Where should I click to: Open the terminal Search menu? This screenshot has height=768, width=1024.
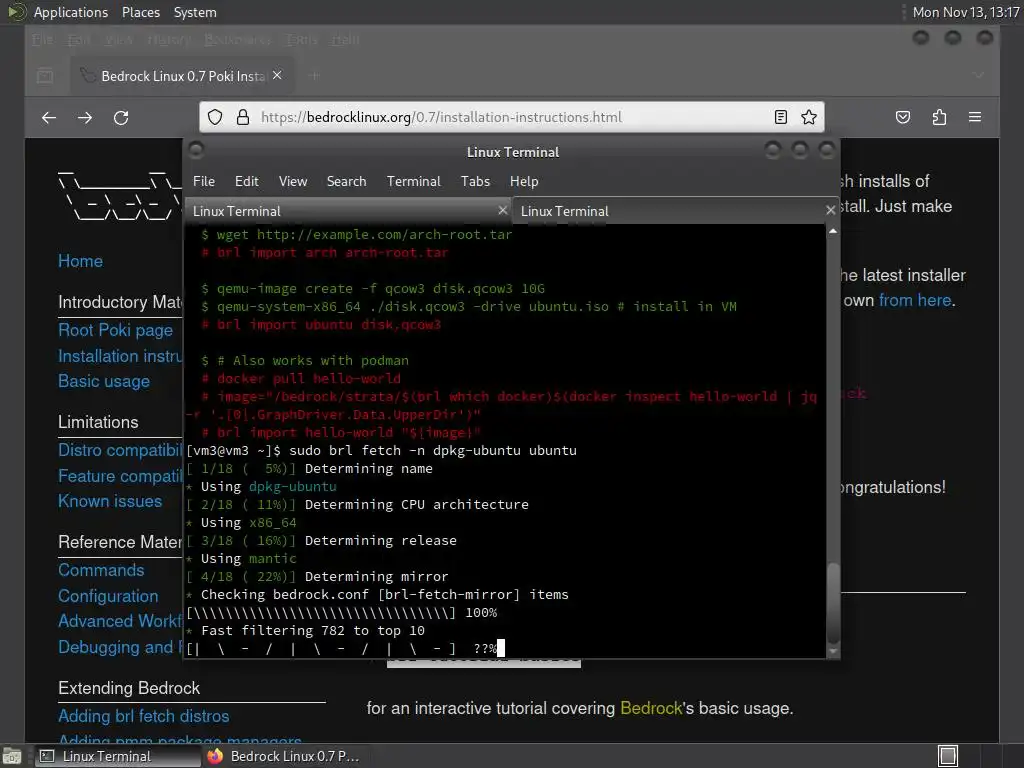point(346,182)
